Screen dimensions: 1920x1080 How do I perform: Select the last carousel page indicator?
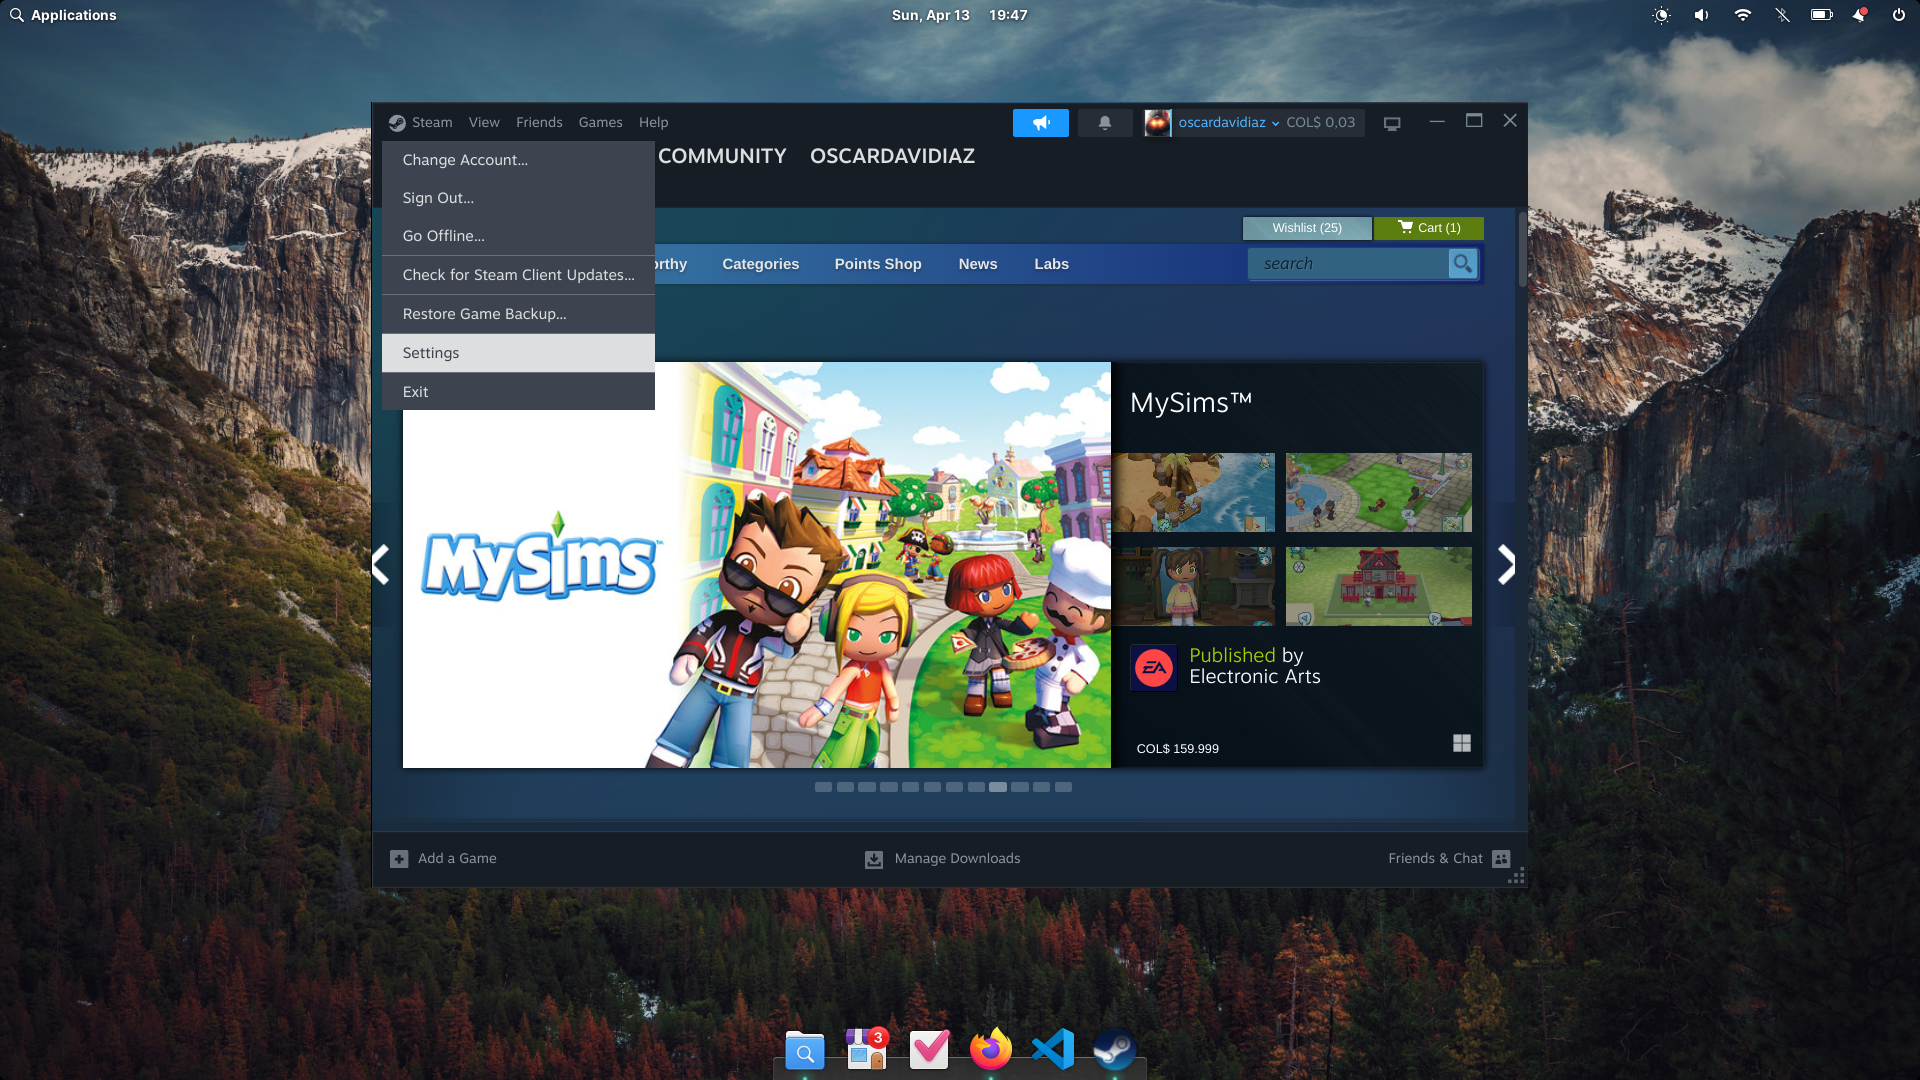coord(1063,787)
